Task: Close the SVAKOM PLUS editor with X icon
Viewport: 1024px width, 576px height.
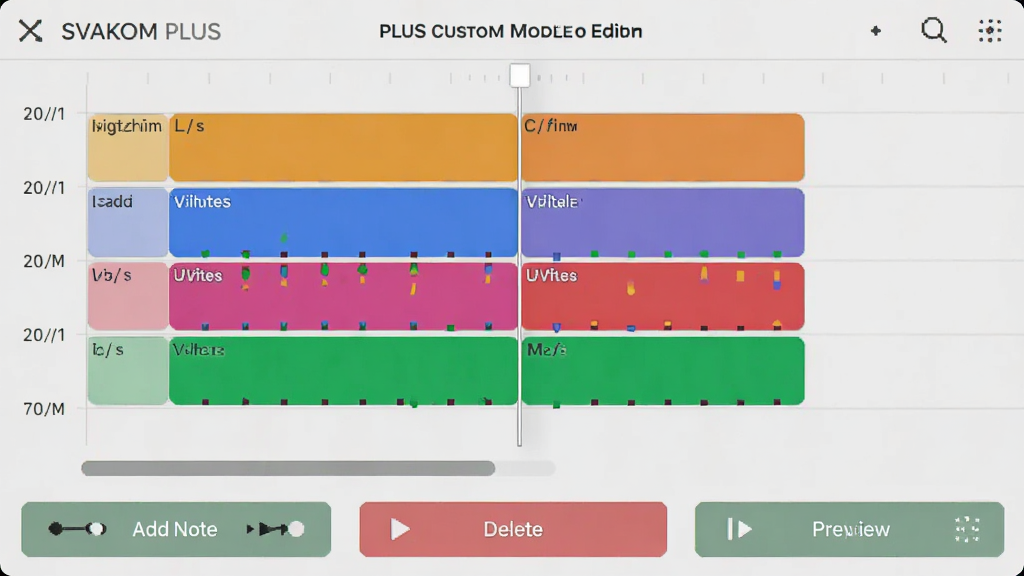Action: [x=30, y=31]
